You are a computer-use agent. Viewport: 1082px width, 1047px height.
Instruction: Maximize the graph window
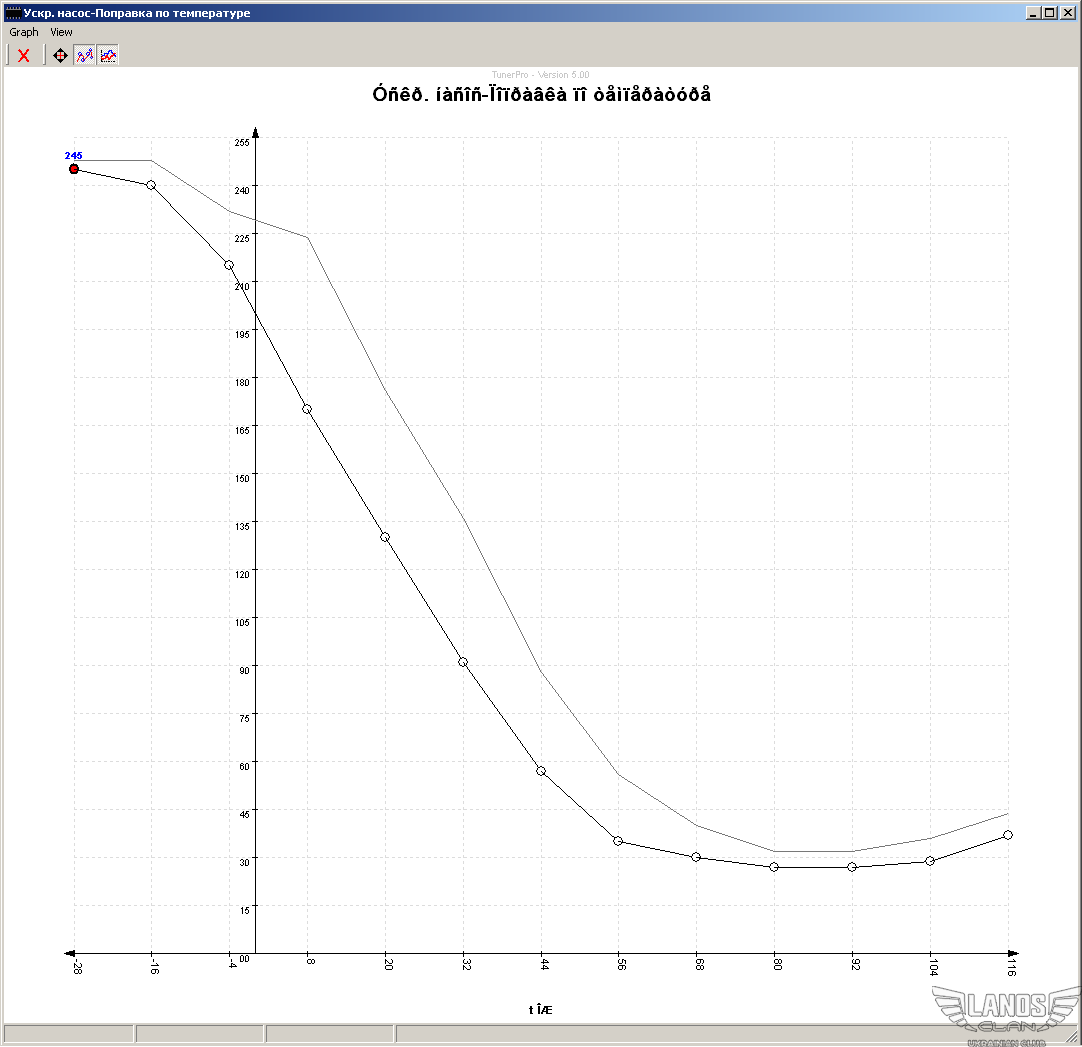1049,13
